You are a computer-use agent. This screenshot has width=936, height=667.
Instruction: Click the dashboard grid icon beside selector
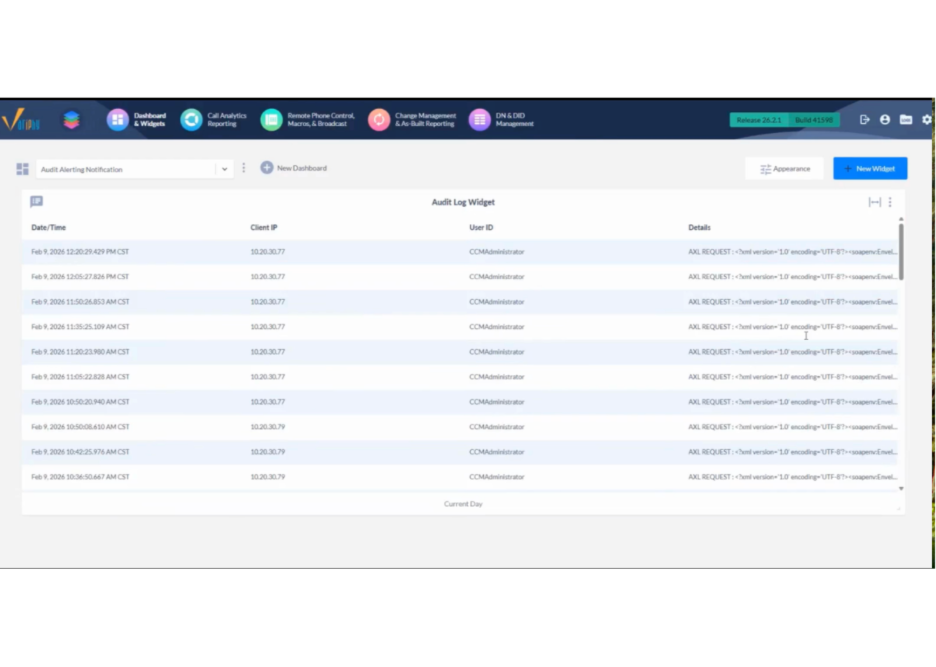click(22, 169)
